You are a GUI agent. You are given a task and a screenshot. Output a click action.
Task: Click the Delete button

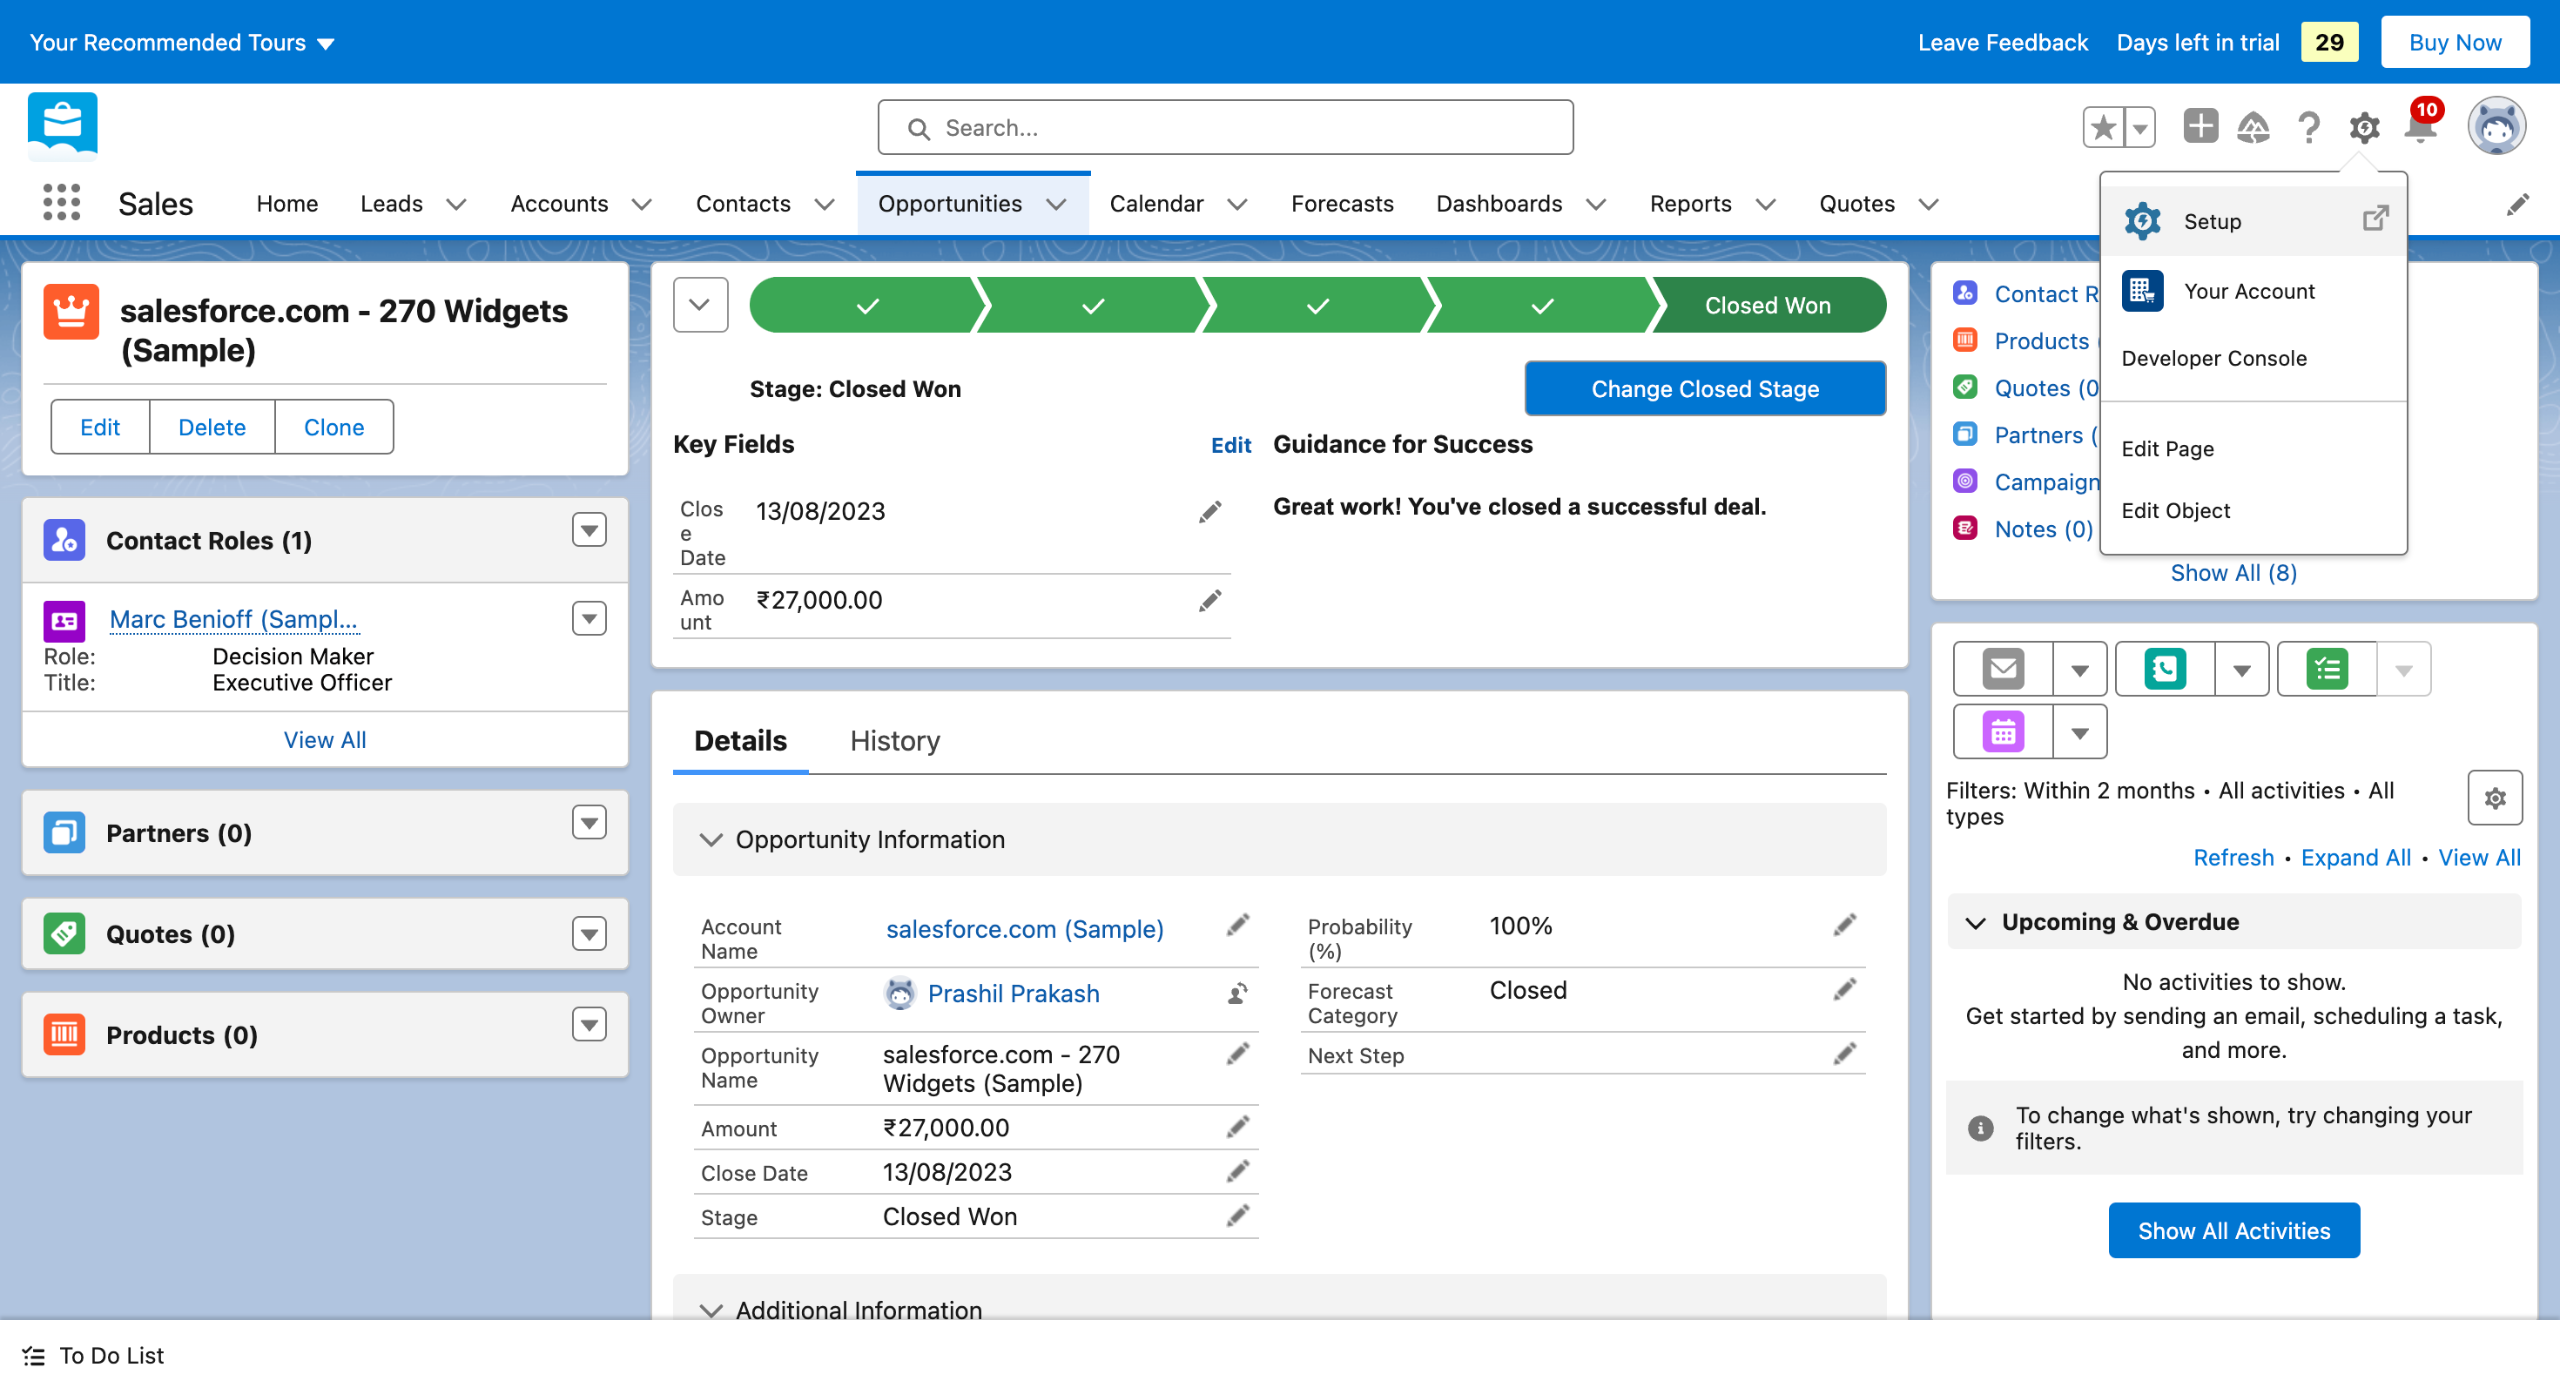(212, 427)
